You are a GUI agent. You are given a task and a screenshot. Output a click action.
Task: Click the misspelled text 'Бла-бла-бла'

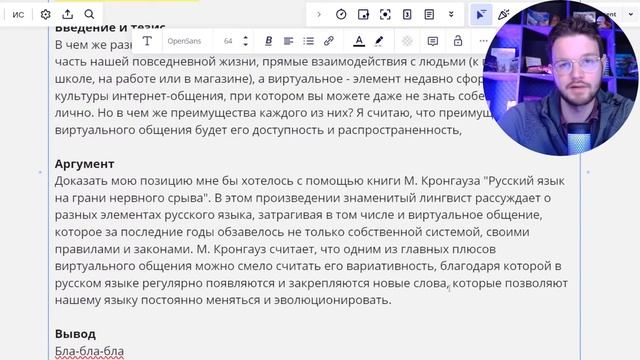click(89, 351)
